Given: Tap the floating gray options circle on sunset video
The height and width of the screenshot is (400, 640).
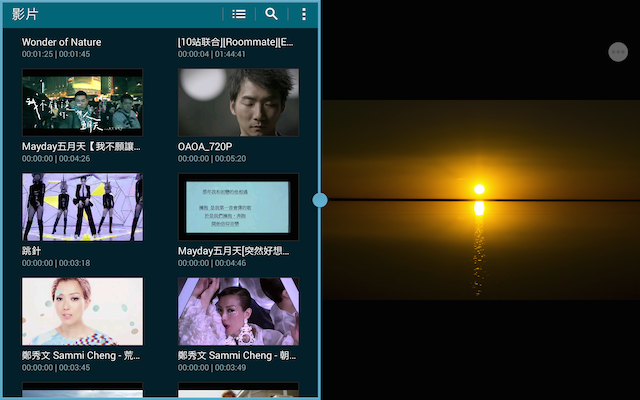Looking at the screenshot, I should tap(618, 52).
